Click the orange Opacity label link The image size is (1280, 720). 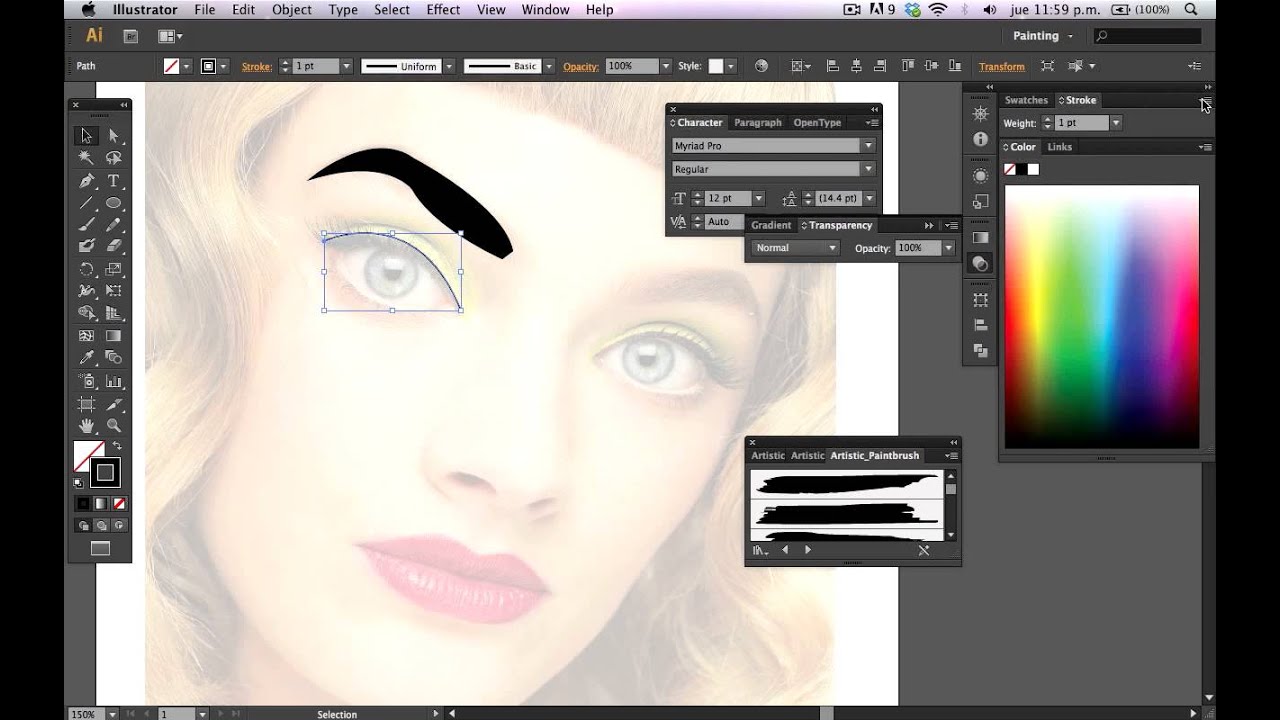pyautogui.click(x=581, y=67)
